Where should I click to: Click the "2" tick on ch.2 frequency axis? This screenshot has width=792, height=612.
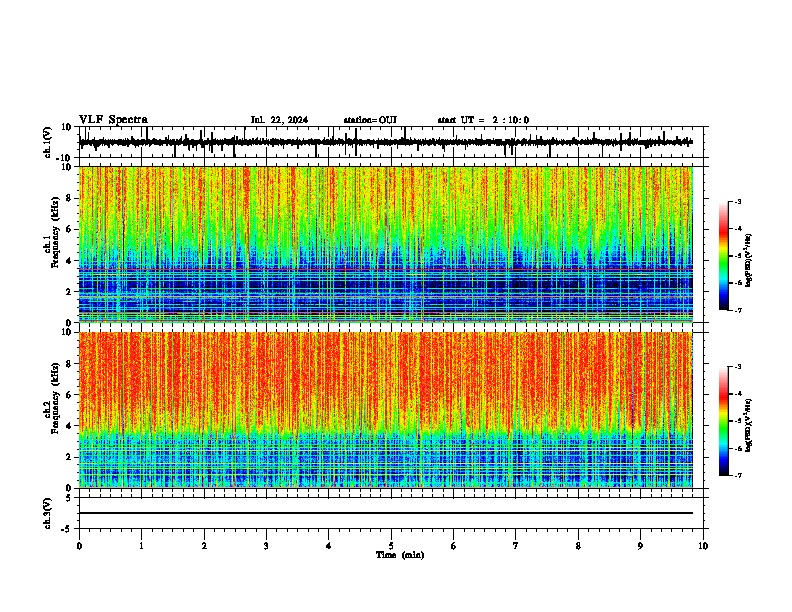[x=69, y=457]
